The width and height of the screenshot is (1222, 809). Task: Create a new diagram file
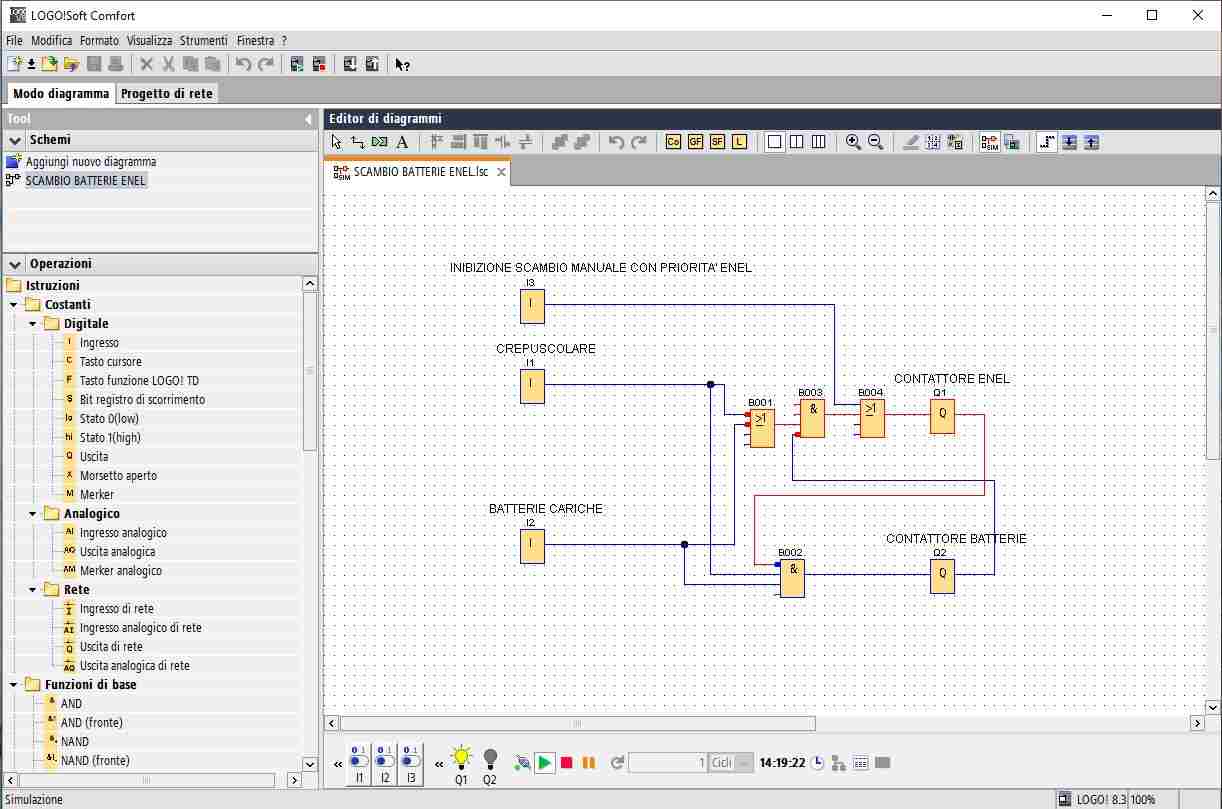15,64
